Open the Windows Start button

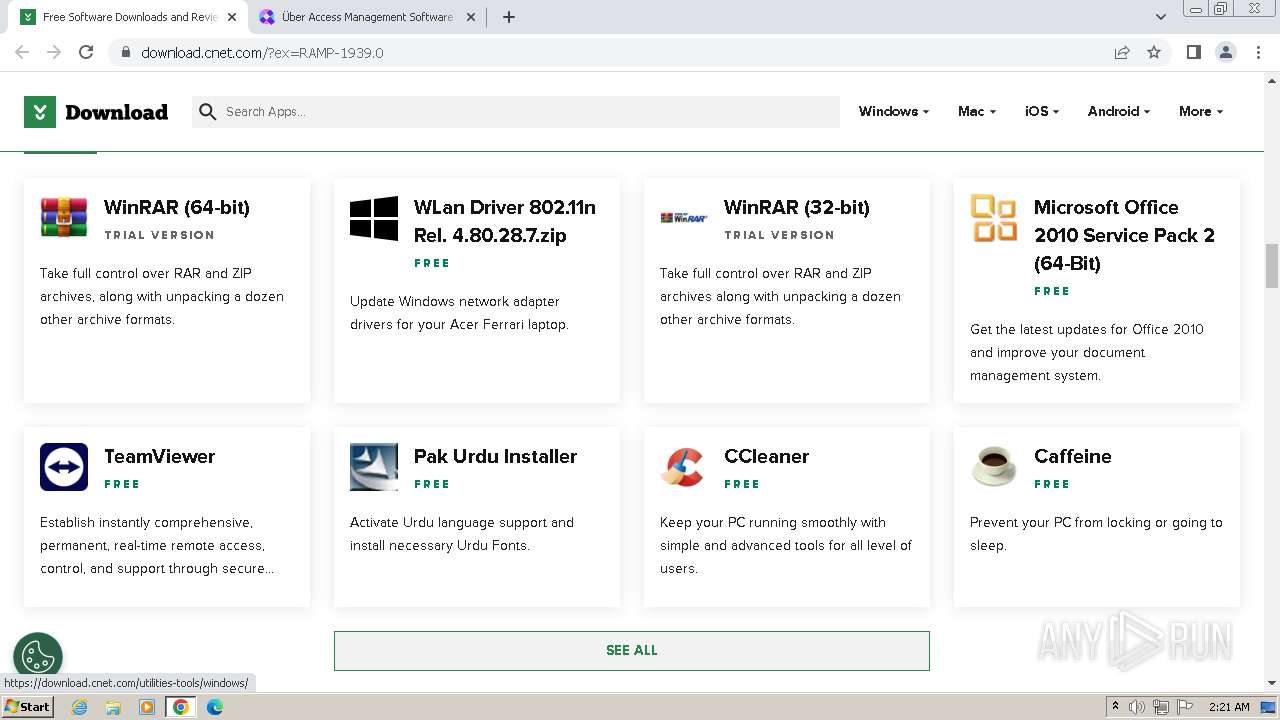tap(28, 707)
